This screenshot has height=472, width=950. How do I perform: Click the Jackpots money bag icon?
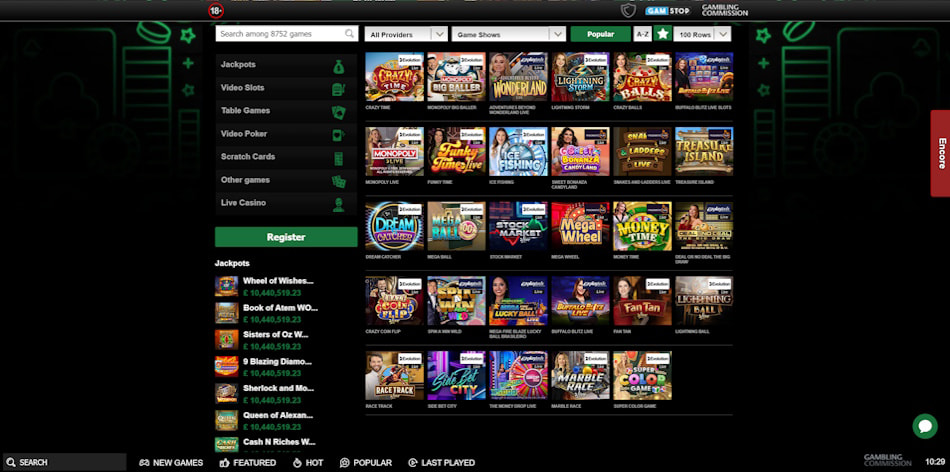(x=339, y=66)
